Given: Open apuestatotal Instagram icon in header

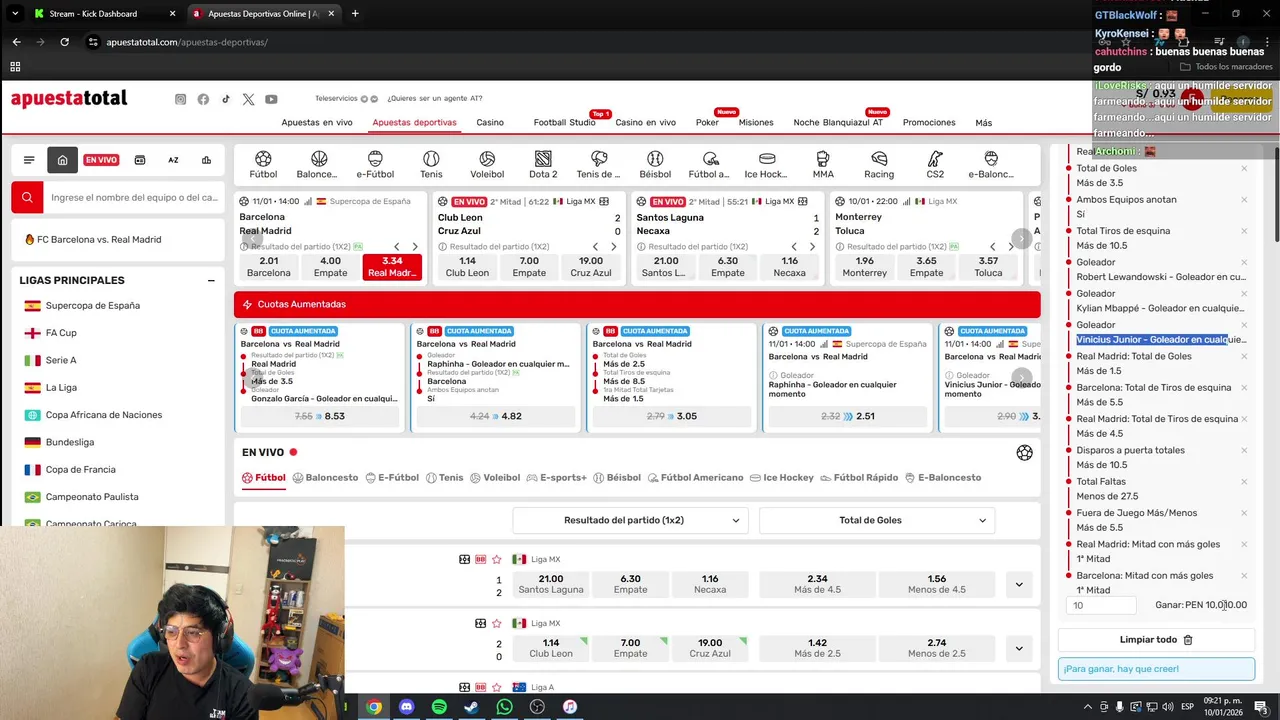Looking at the screenshot, I should coord(180,99).
